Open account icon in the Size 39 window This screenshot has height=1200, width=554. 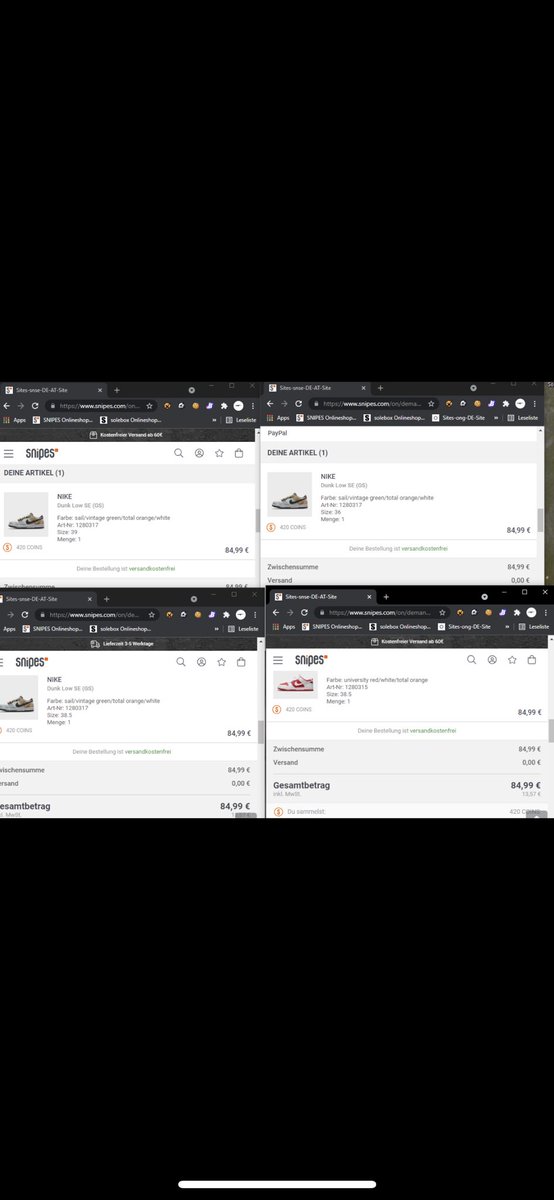tap(199, 453)
